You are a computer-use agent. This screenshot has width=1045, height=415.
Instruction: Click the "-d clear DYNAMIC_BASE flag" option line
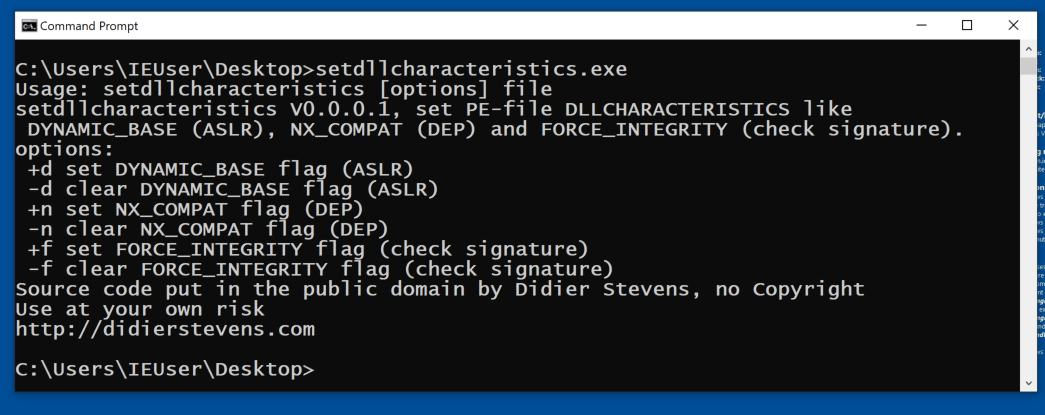tap(232, 189)
